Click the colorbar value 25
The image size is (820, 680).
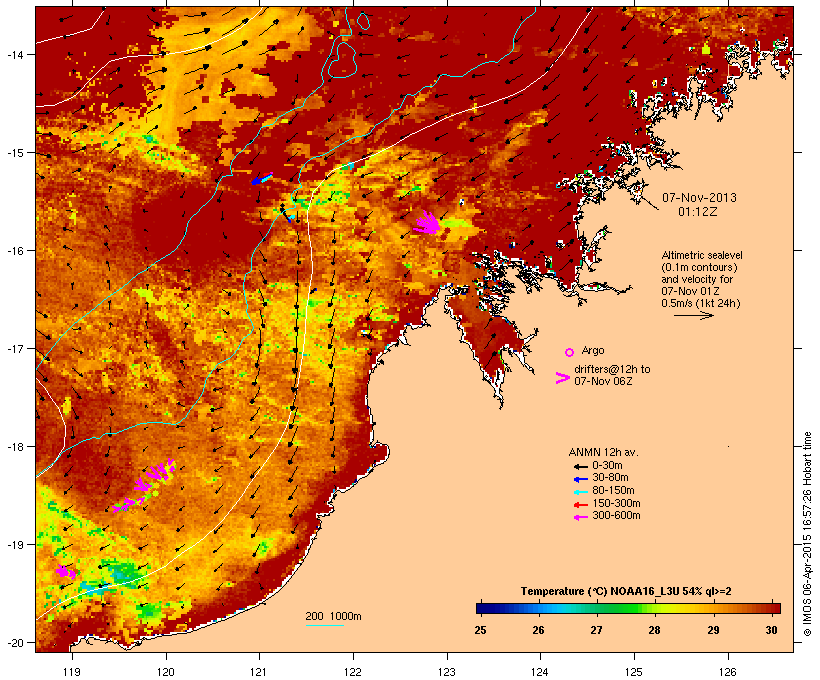480,630
